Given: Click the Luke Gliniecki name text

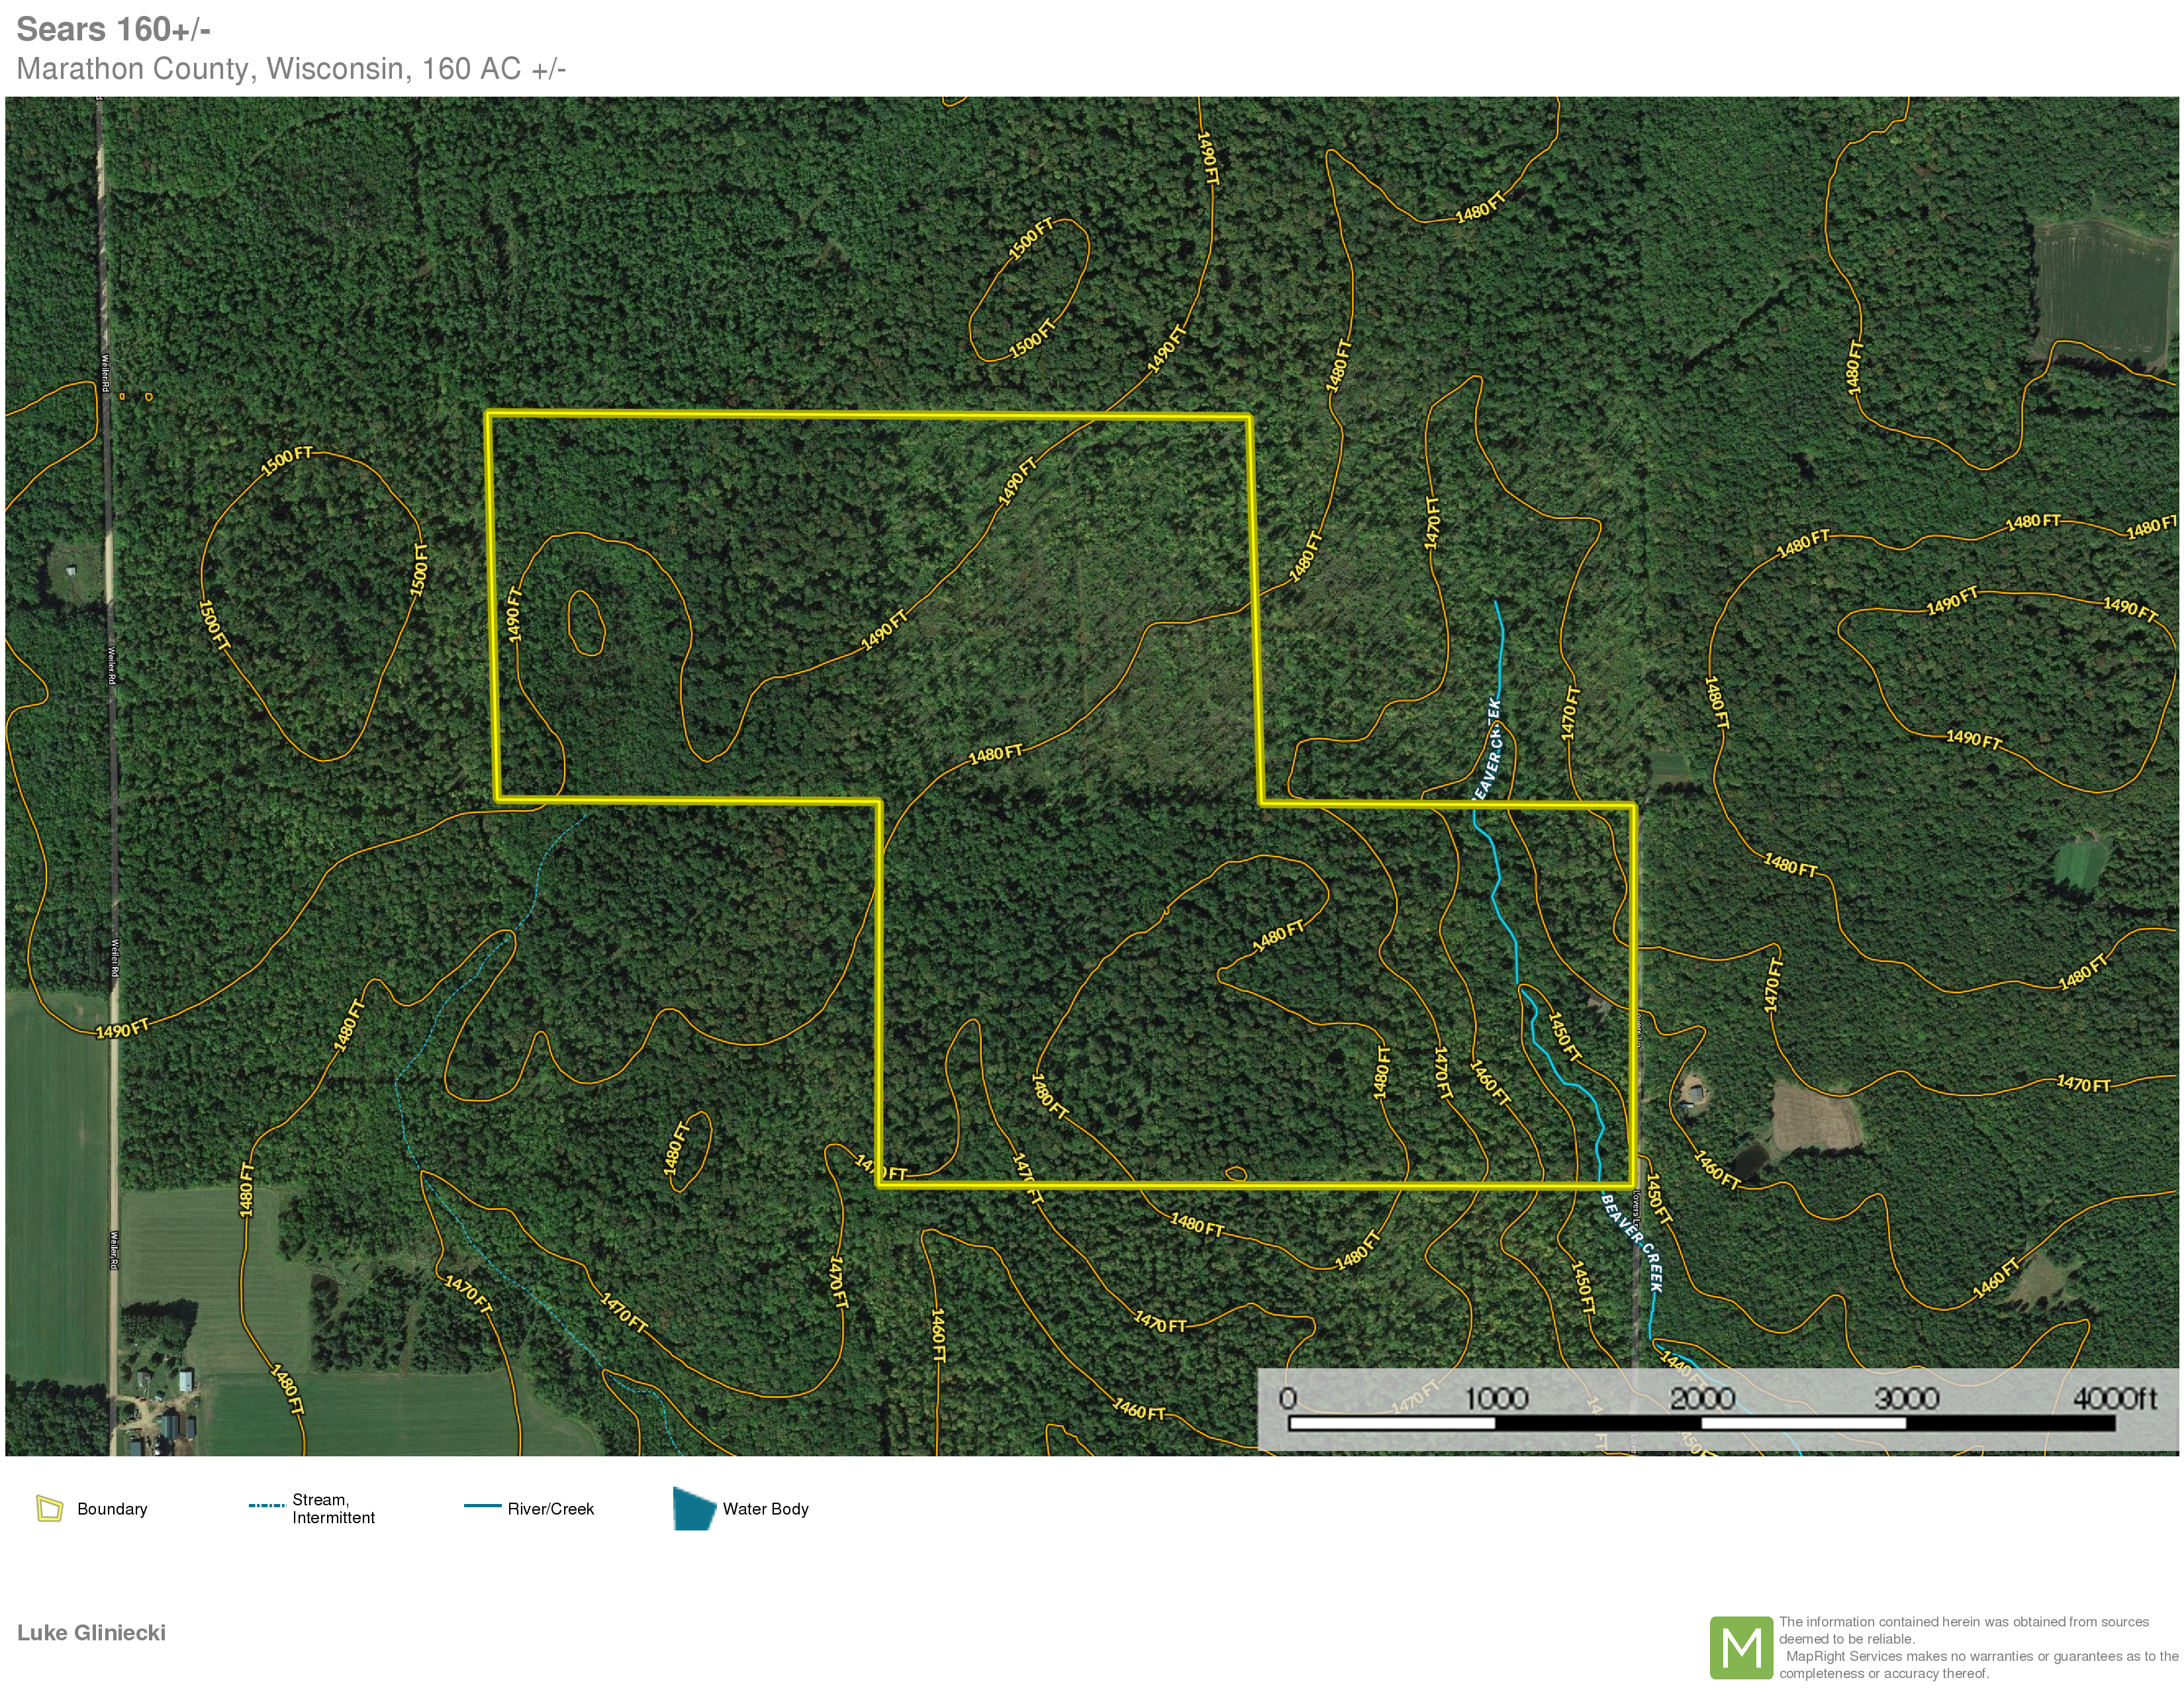Looking at the screenshot, I should 91,1632.
